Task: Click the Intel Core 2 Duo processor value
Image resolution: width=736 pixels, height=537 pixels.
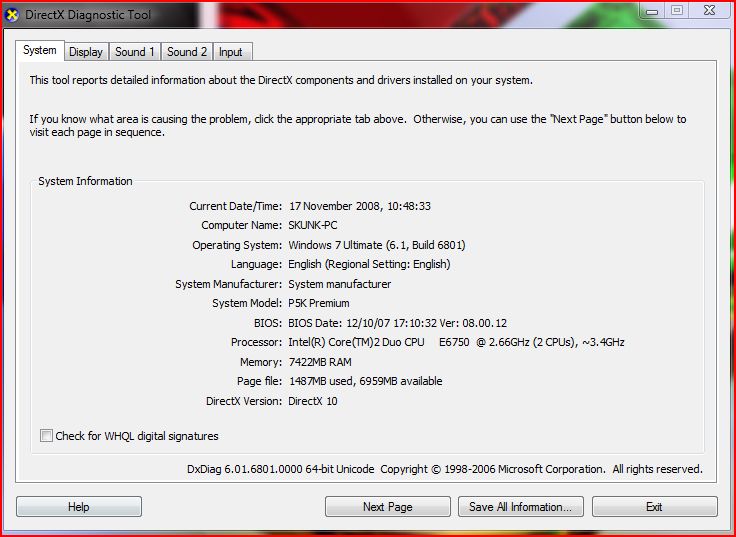Action: 456,342
